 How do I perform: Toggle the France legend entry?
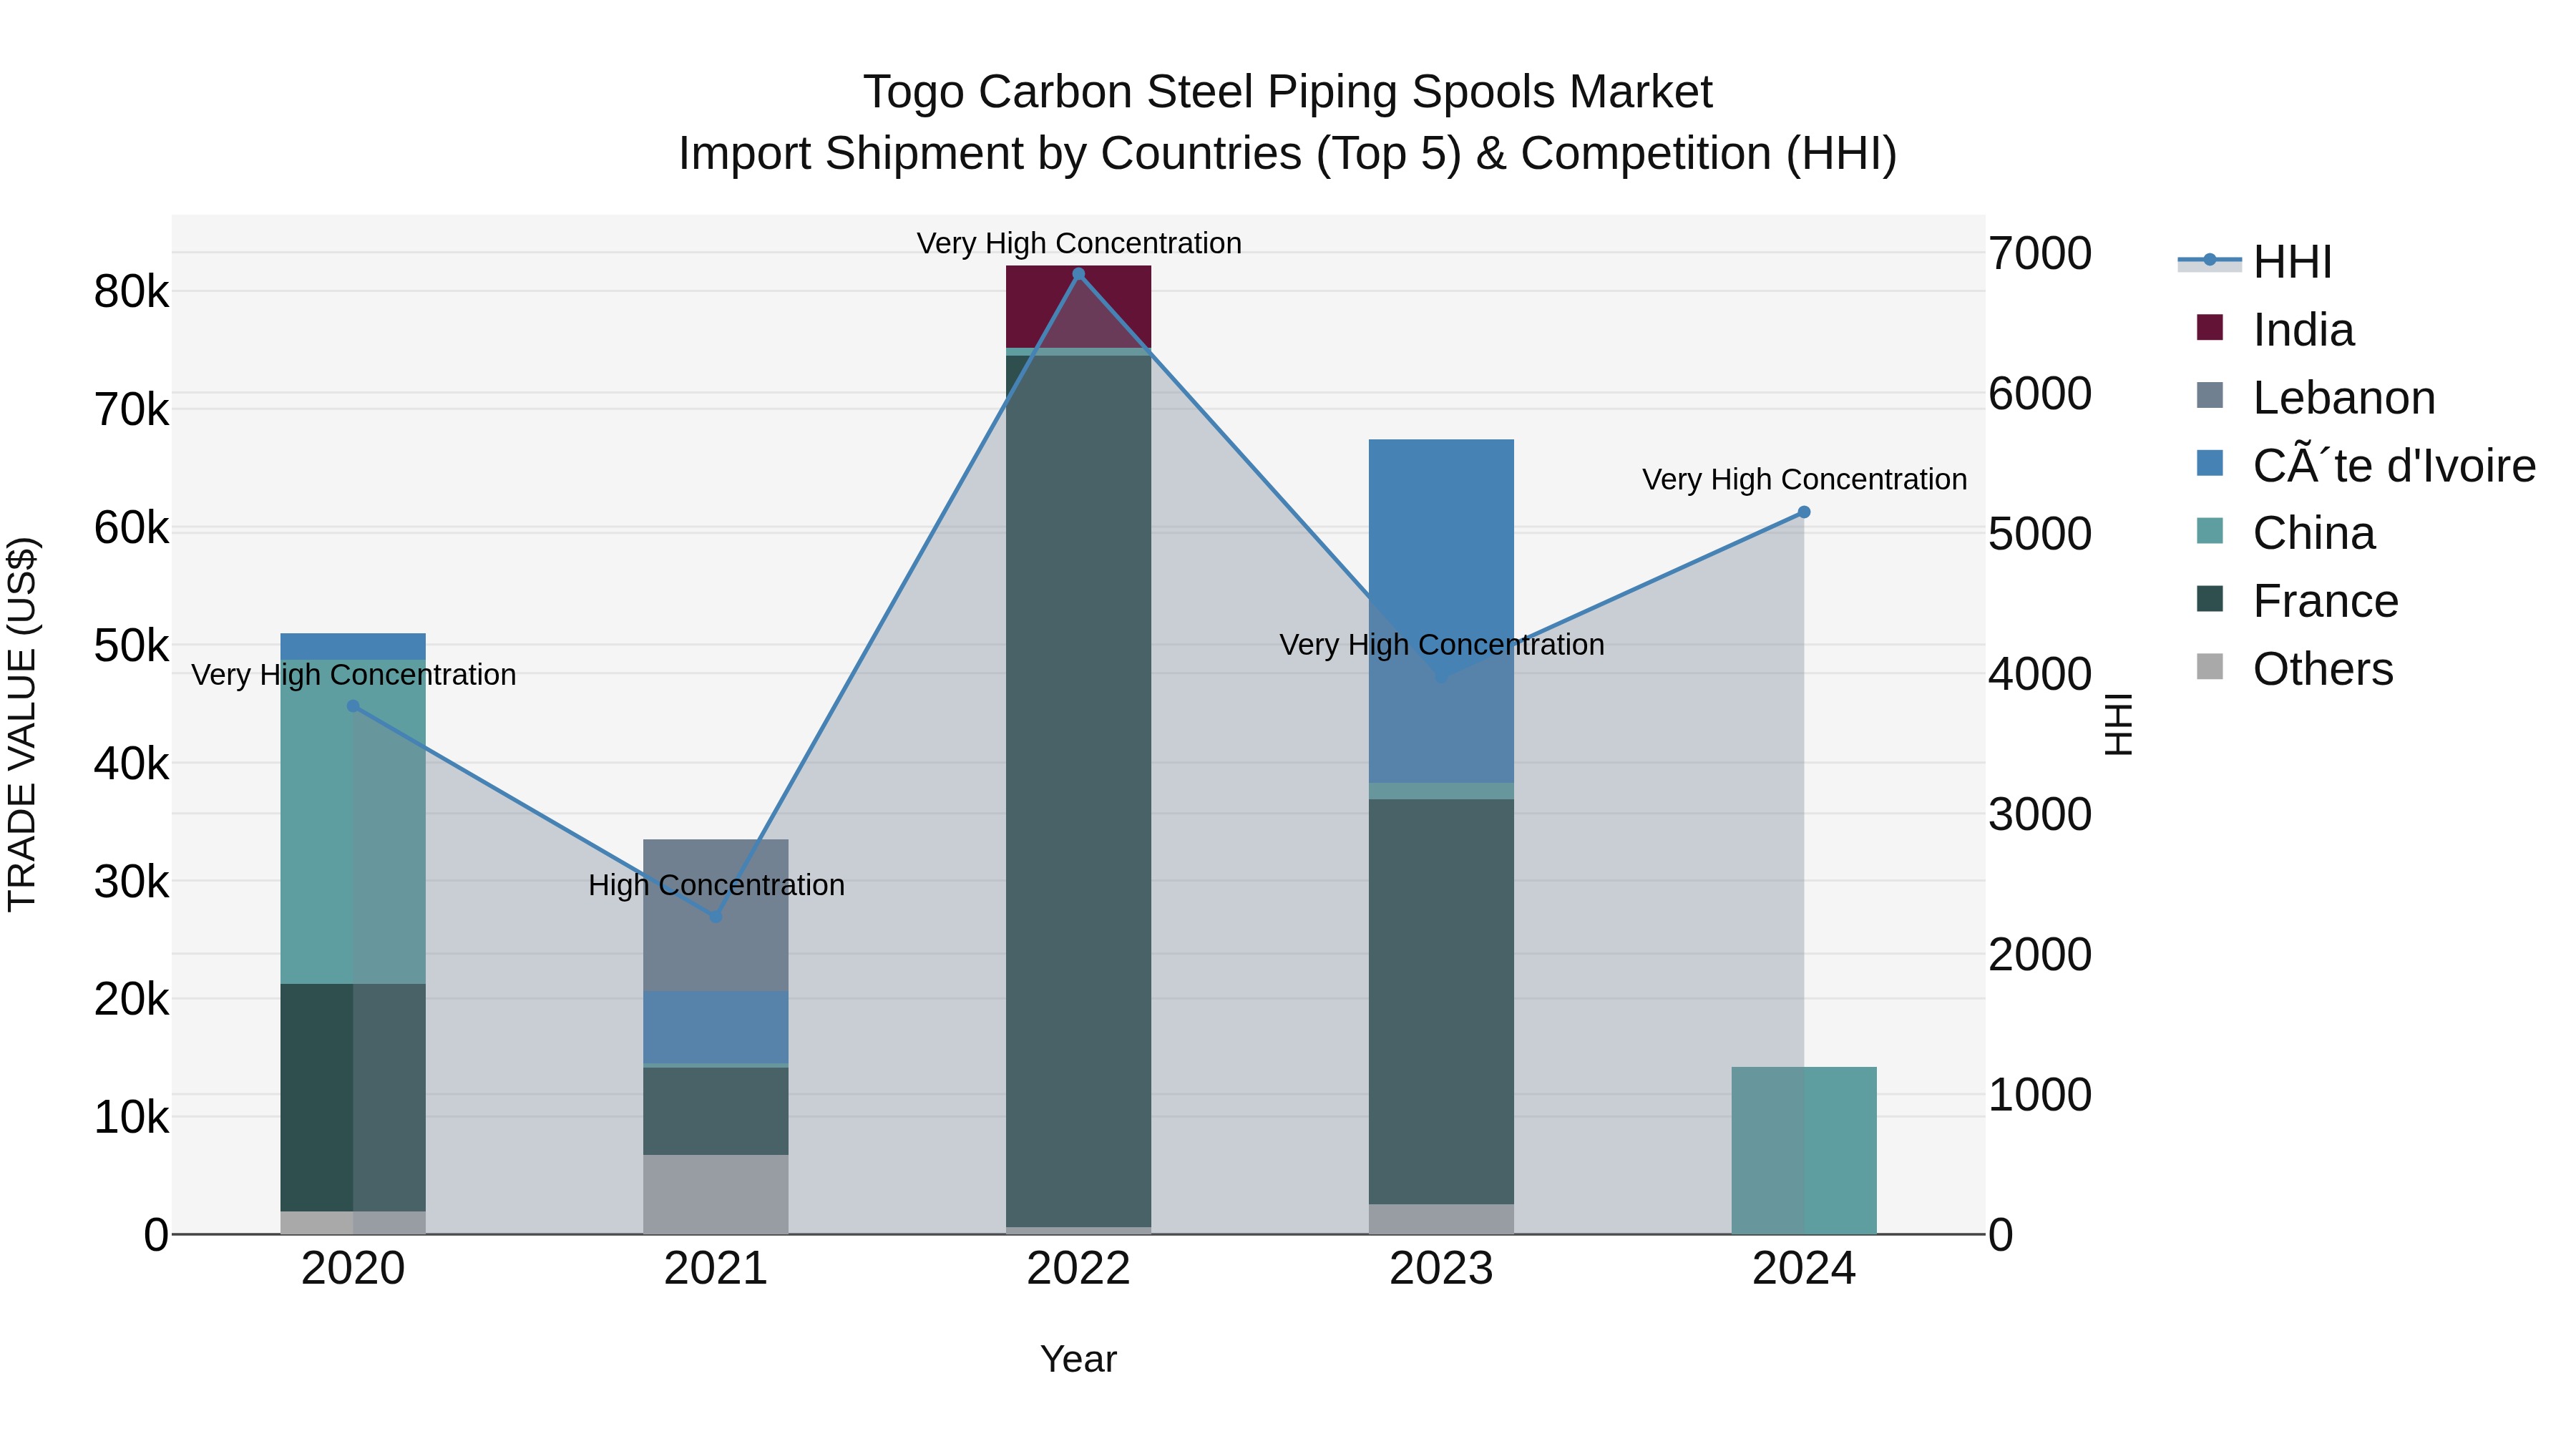(x=2297, y=601)
